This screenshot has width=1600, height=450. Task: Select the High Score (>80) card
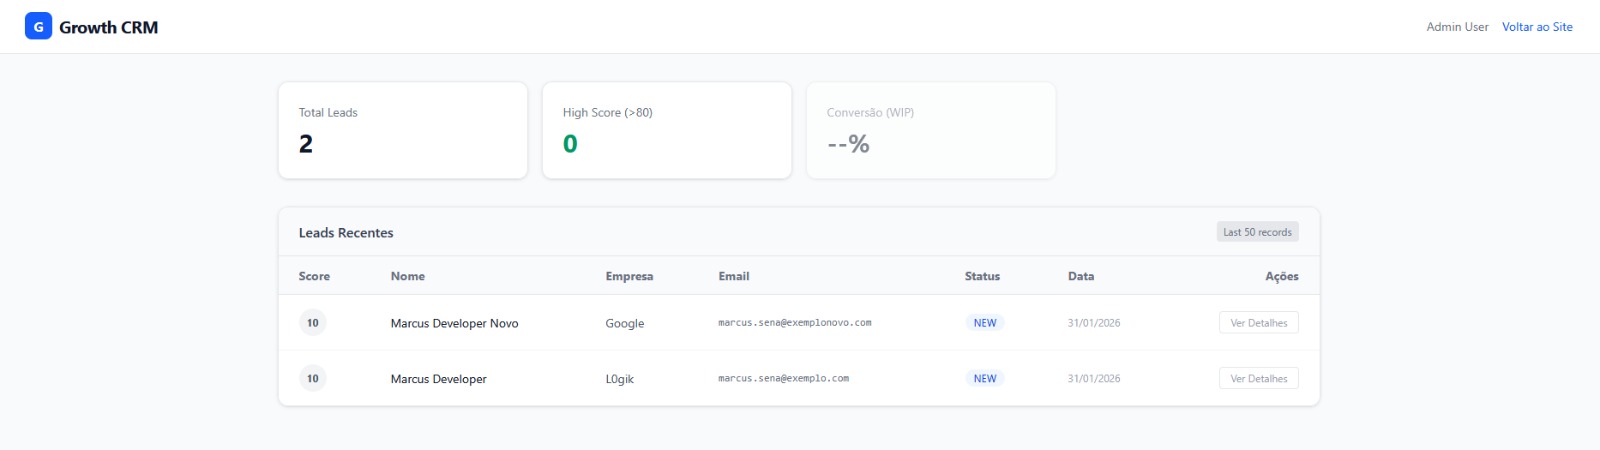pos(666,130)
